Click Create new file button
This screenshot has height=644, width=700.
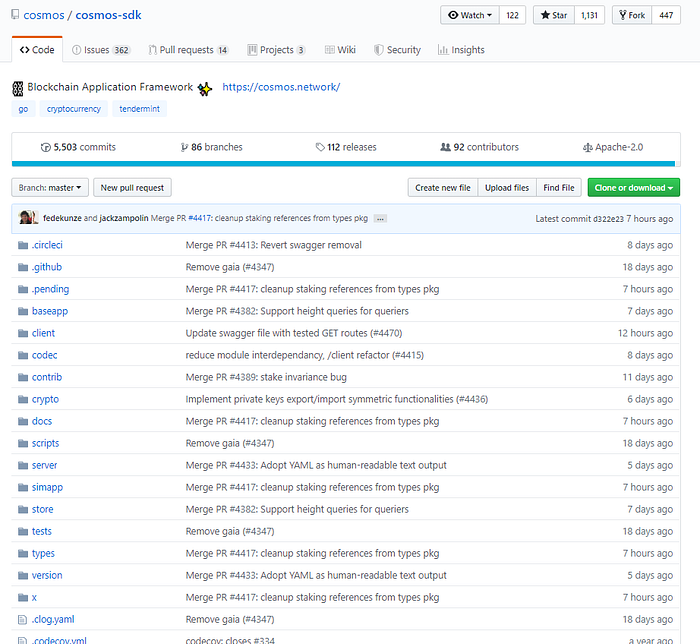[x=443, y=188]
